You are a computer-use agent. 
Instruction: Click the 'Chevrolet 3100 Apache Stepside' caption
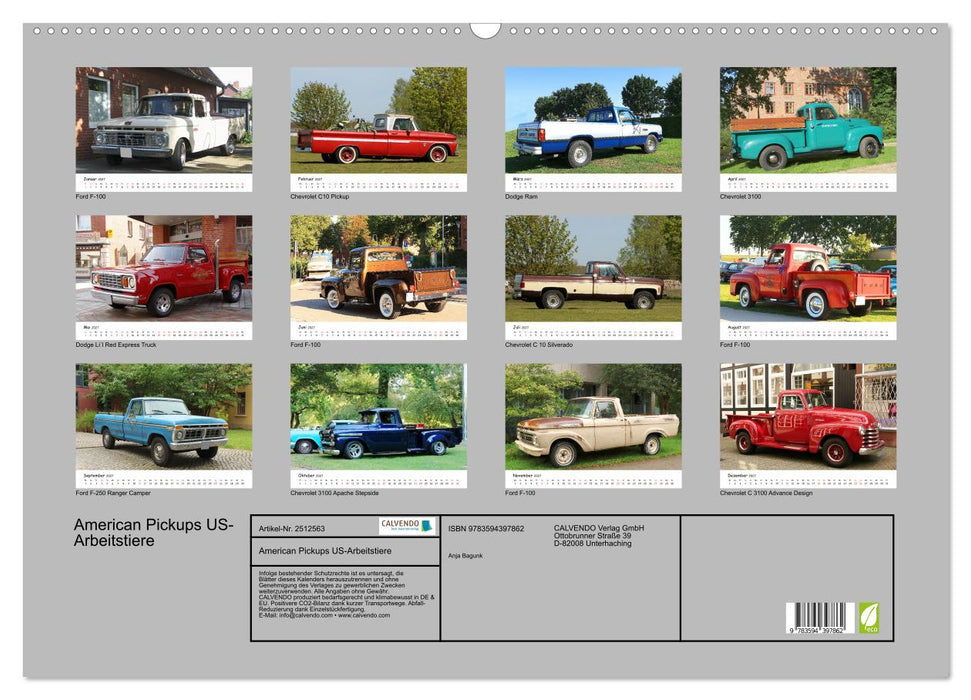click(334, 493)
